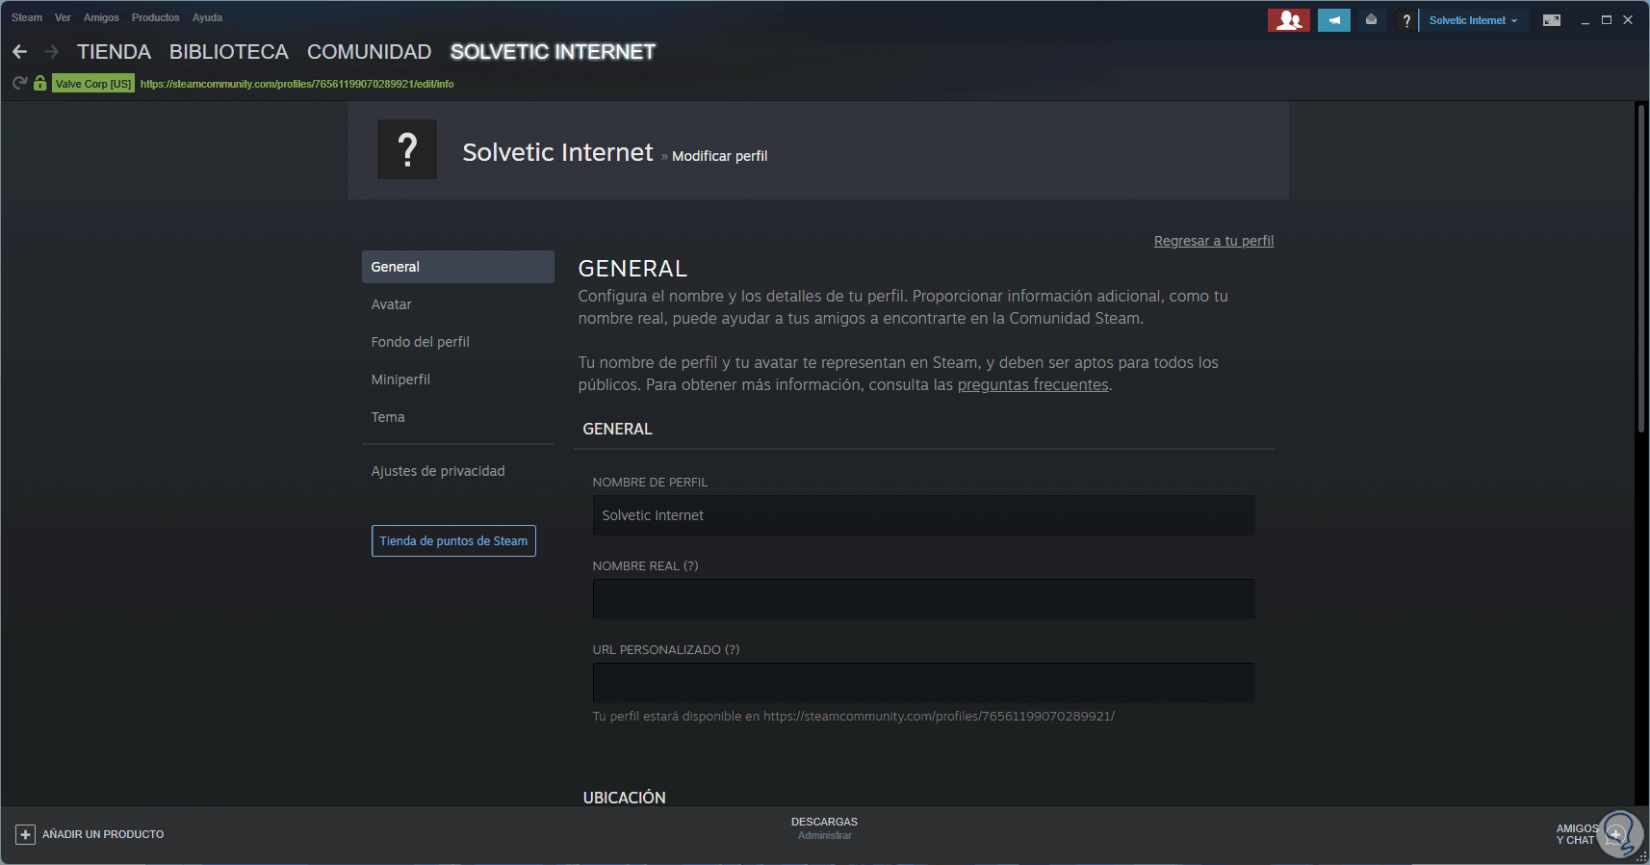Image resolution: width=1650 pixels, height=865 pixels.
Task: Focus the Nombre de perfil input field
Action: tap(923, 515)
